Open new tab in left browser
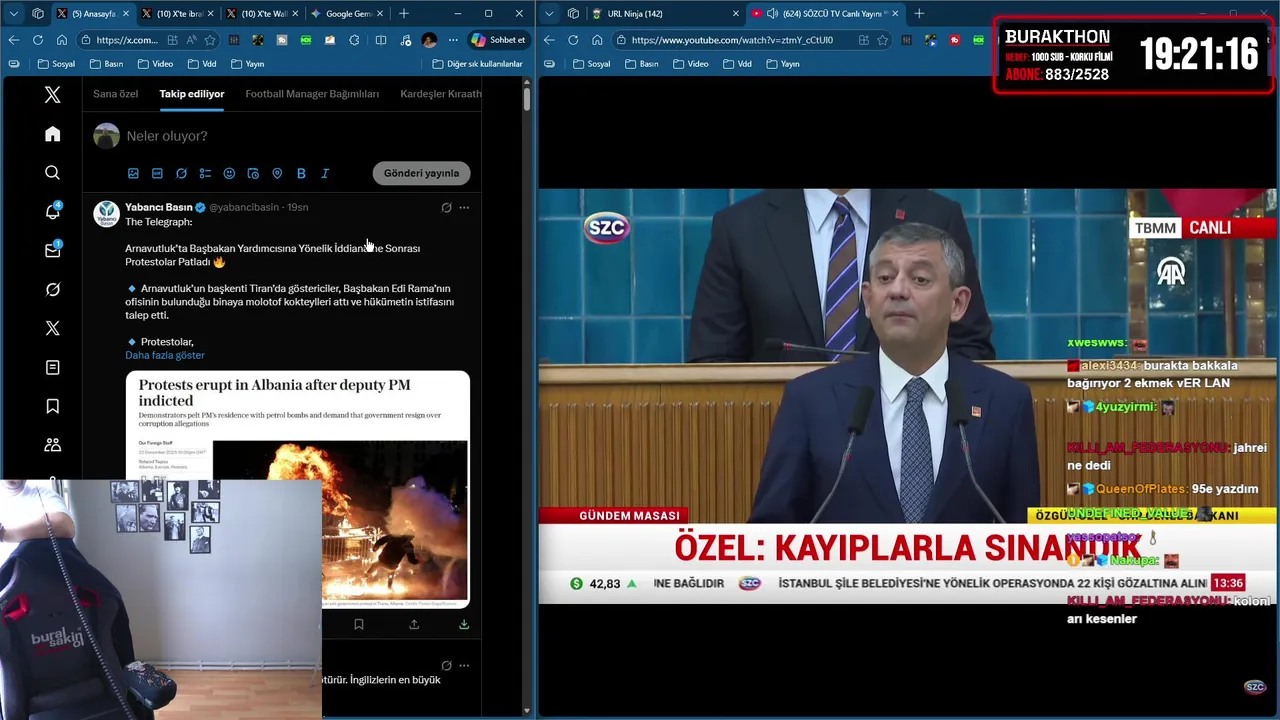The width and height of the screenshot is (1280, 720). [x=404, y=14]
